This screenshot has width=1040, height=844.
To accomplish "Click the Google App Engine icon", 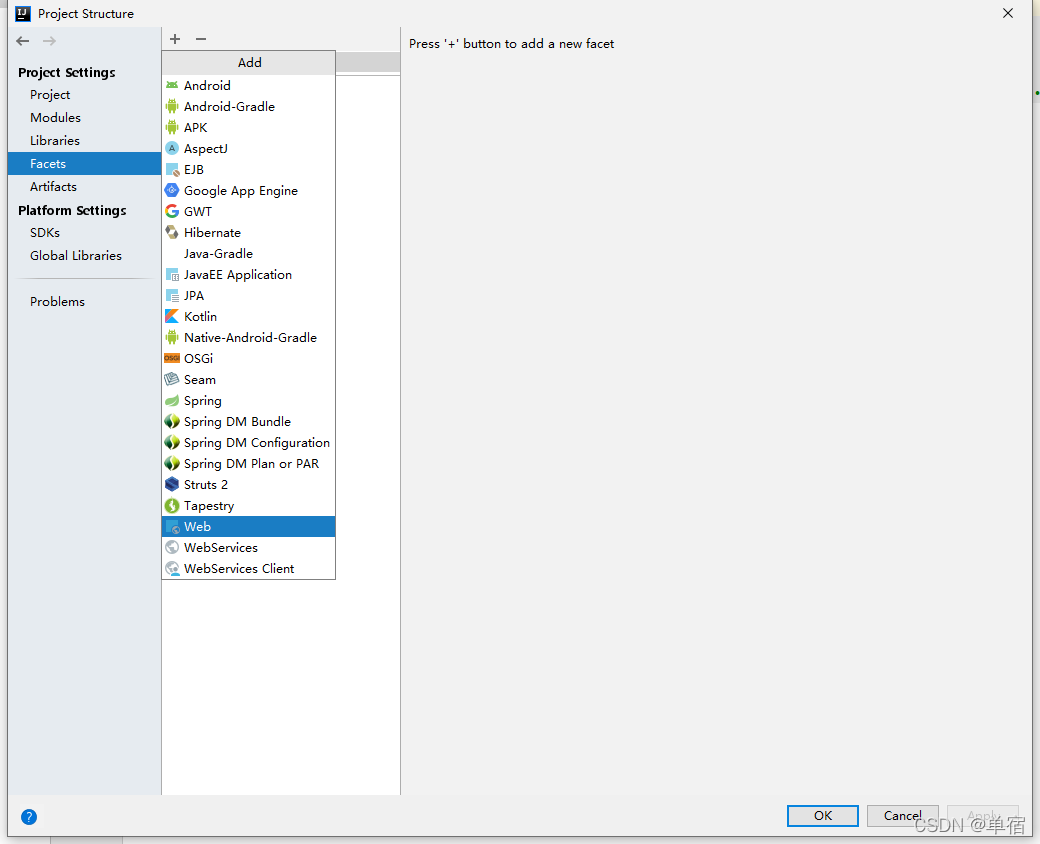I will coord(172,190).
